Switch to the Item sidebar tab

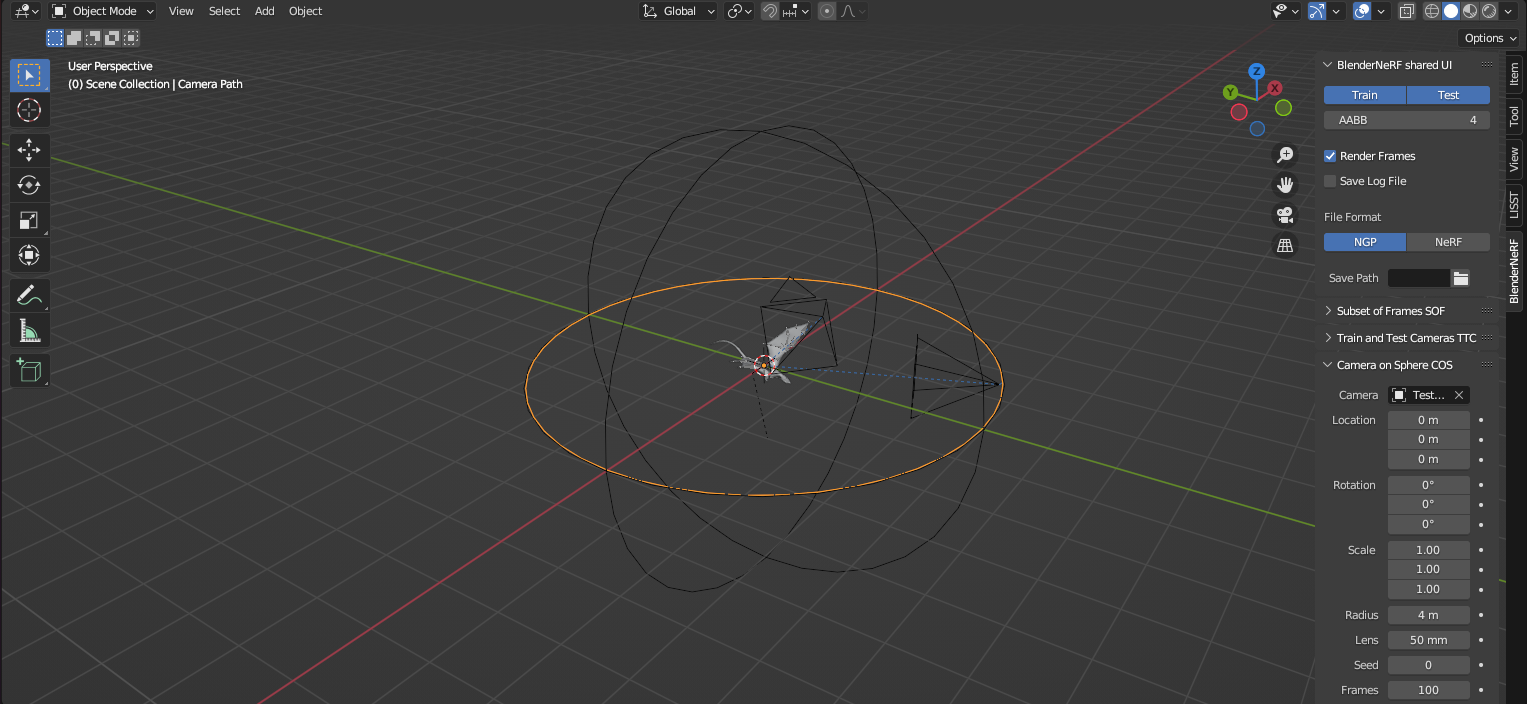point(1514,73)
